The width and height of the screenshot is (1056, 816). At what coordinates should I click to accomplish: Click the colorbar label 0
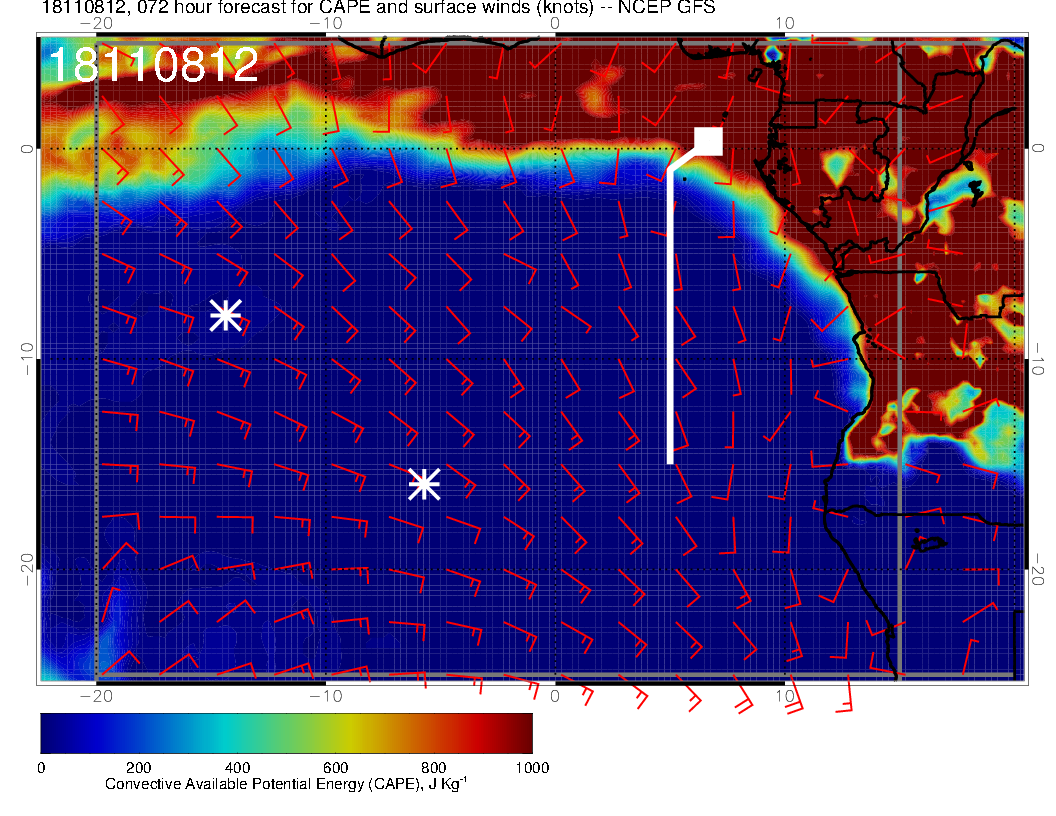tap(41, 768)
